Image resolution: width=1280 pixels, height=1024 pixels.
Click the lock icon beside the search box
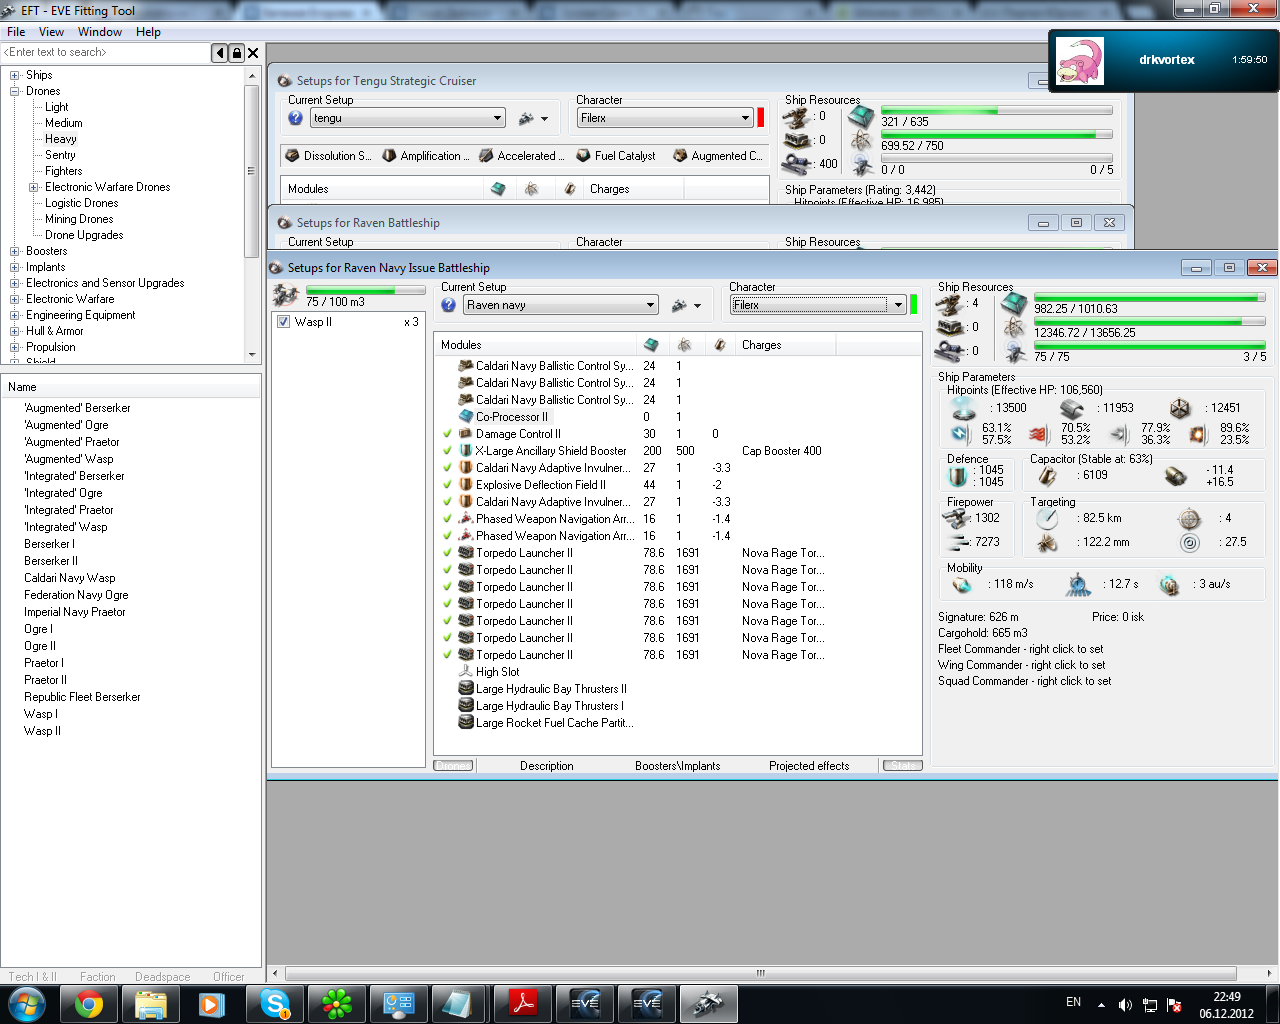coord(237,53)
